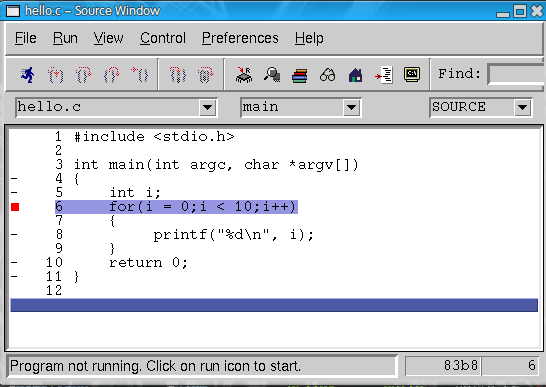
Task: Click the "int i;" code line
Action: coord(135,193)
